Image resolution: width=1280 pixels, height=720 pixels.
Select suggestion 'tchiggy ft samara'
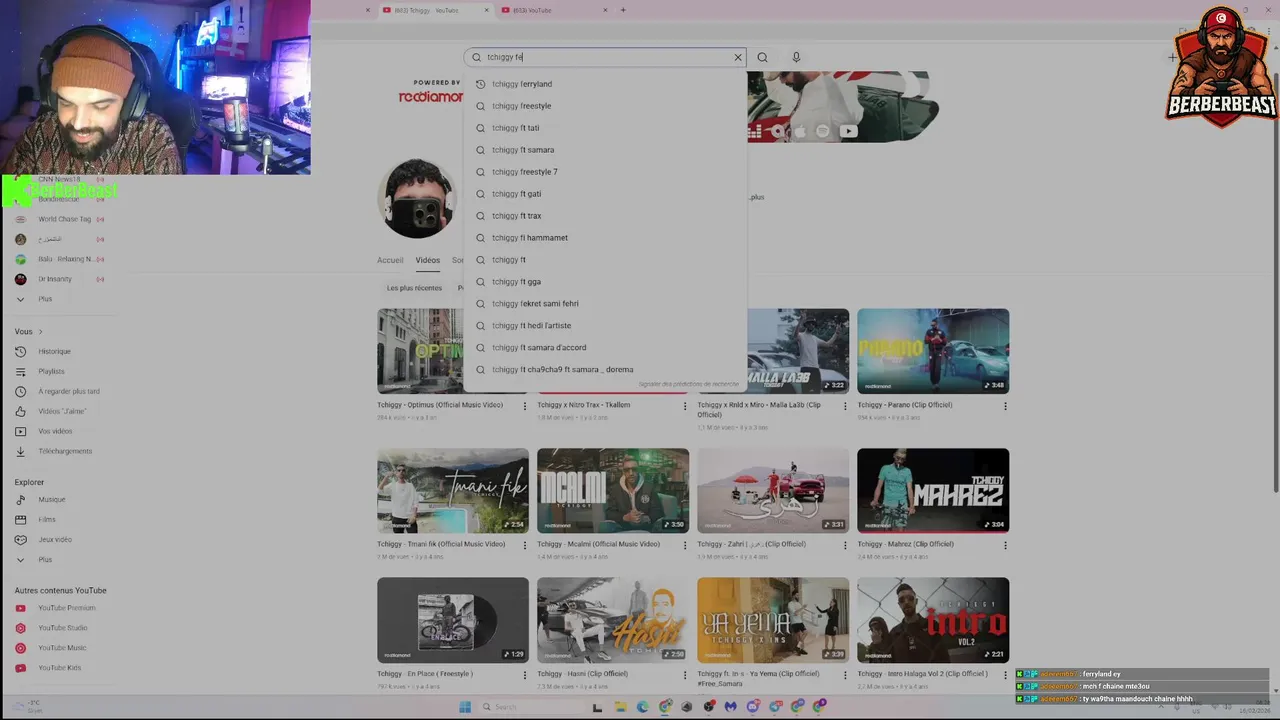605,150
